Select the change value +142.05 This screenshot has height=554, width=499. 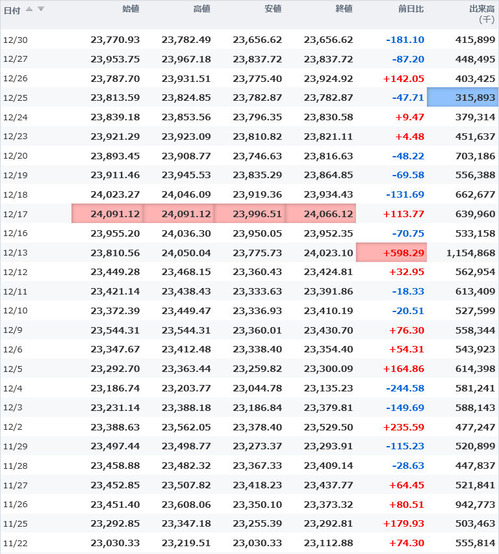click(x=404, y=78)
